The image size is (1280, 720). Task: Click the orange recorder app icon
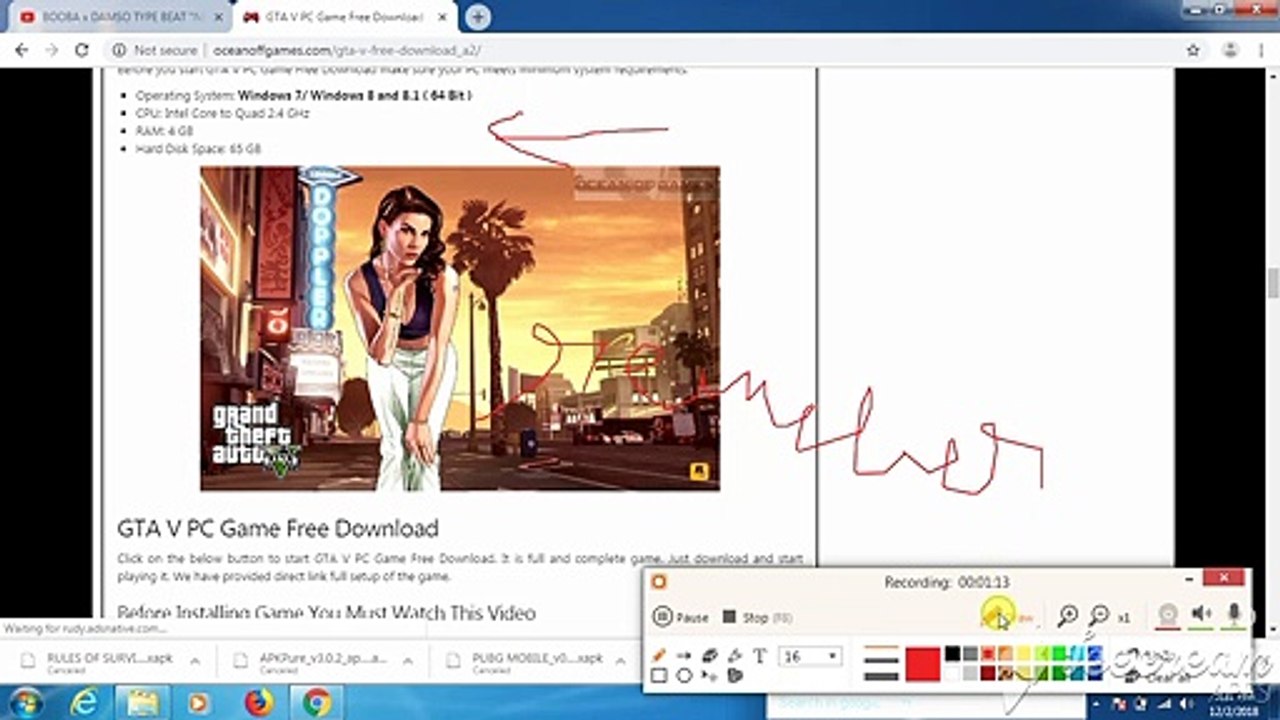[x=659, y=582]
